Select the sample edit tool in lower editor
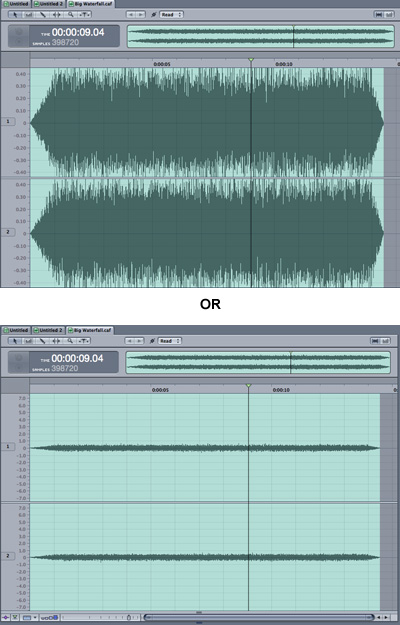The image size is (400, 625). click(x=29, y=341)
